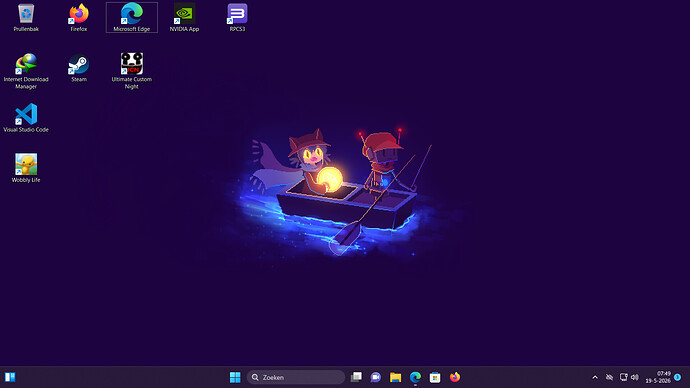This screenshot has height=388, width=690.
Task: Open the video chat app in taskbar
Action: [x=375, y=377]
